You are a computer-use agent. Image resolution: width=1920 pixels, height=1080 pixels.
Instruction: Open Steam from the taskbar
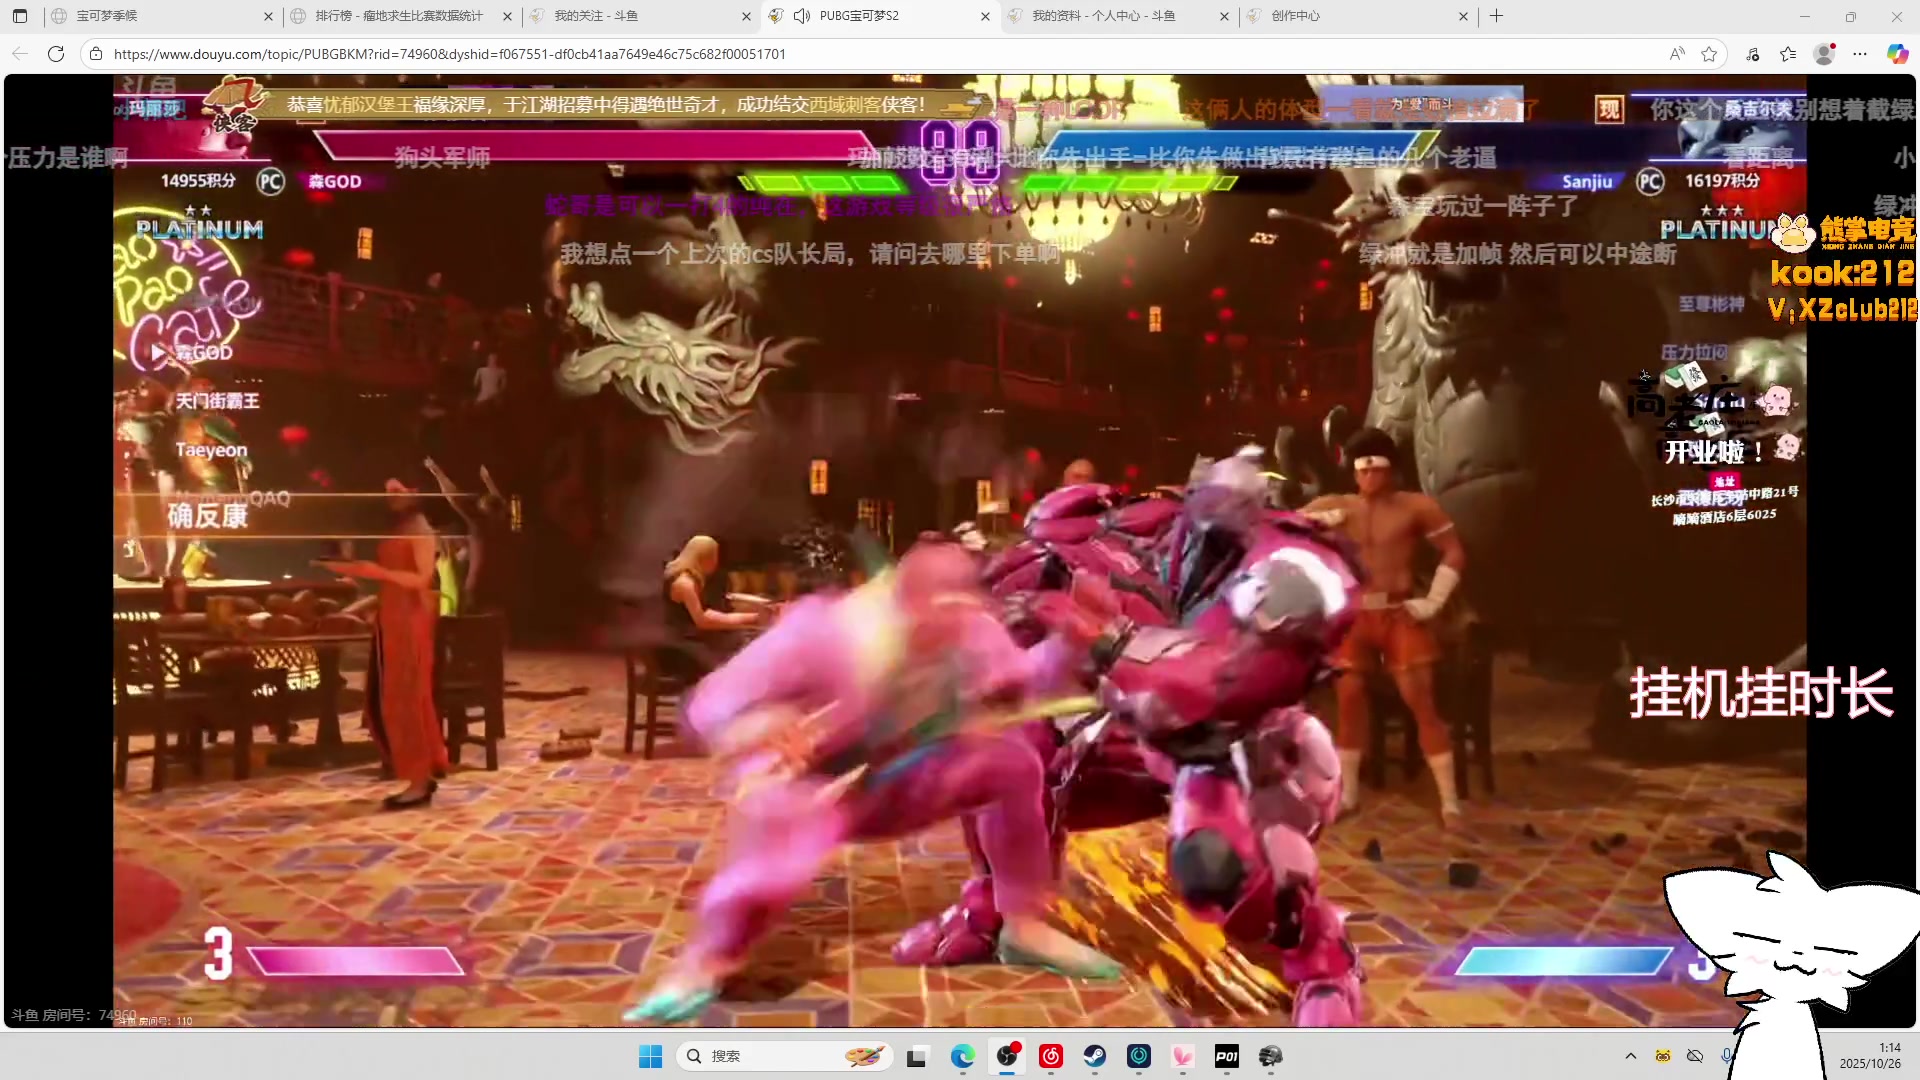[x=1095, y=1056]
